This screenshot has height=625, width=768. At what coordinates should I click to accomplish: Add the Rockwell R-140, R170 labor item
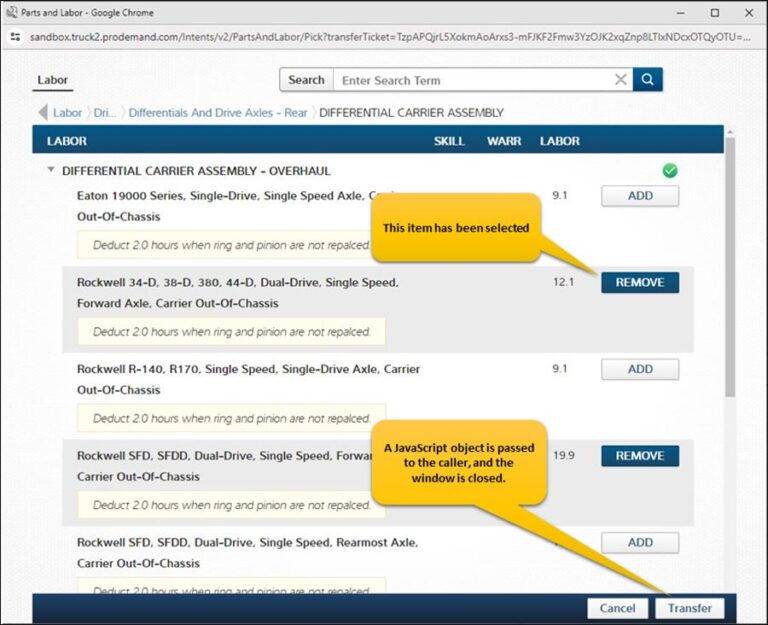639,369
